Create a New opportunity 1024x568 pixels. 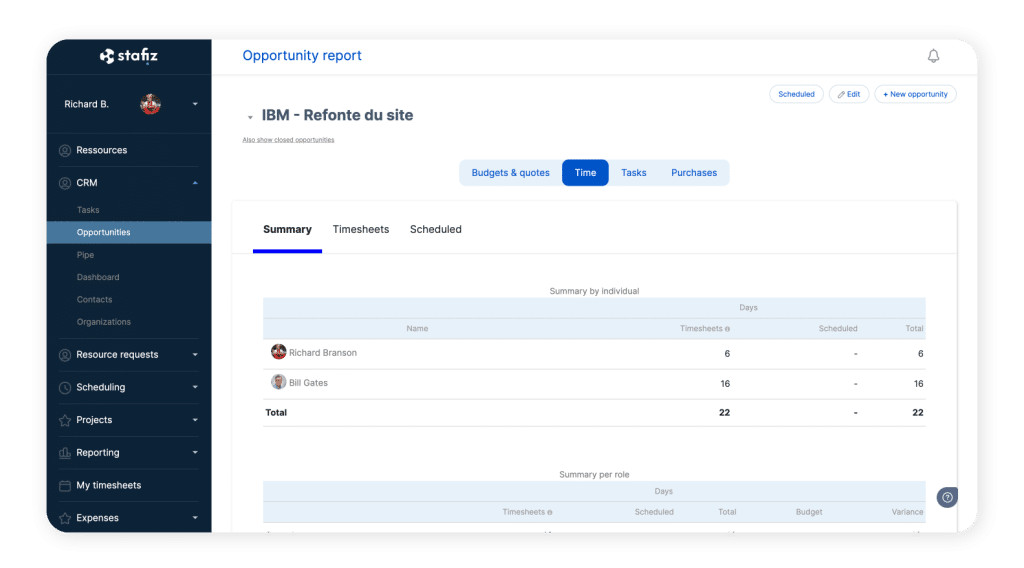point(915,94)
